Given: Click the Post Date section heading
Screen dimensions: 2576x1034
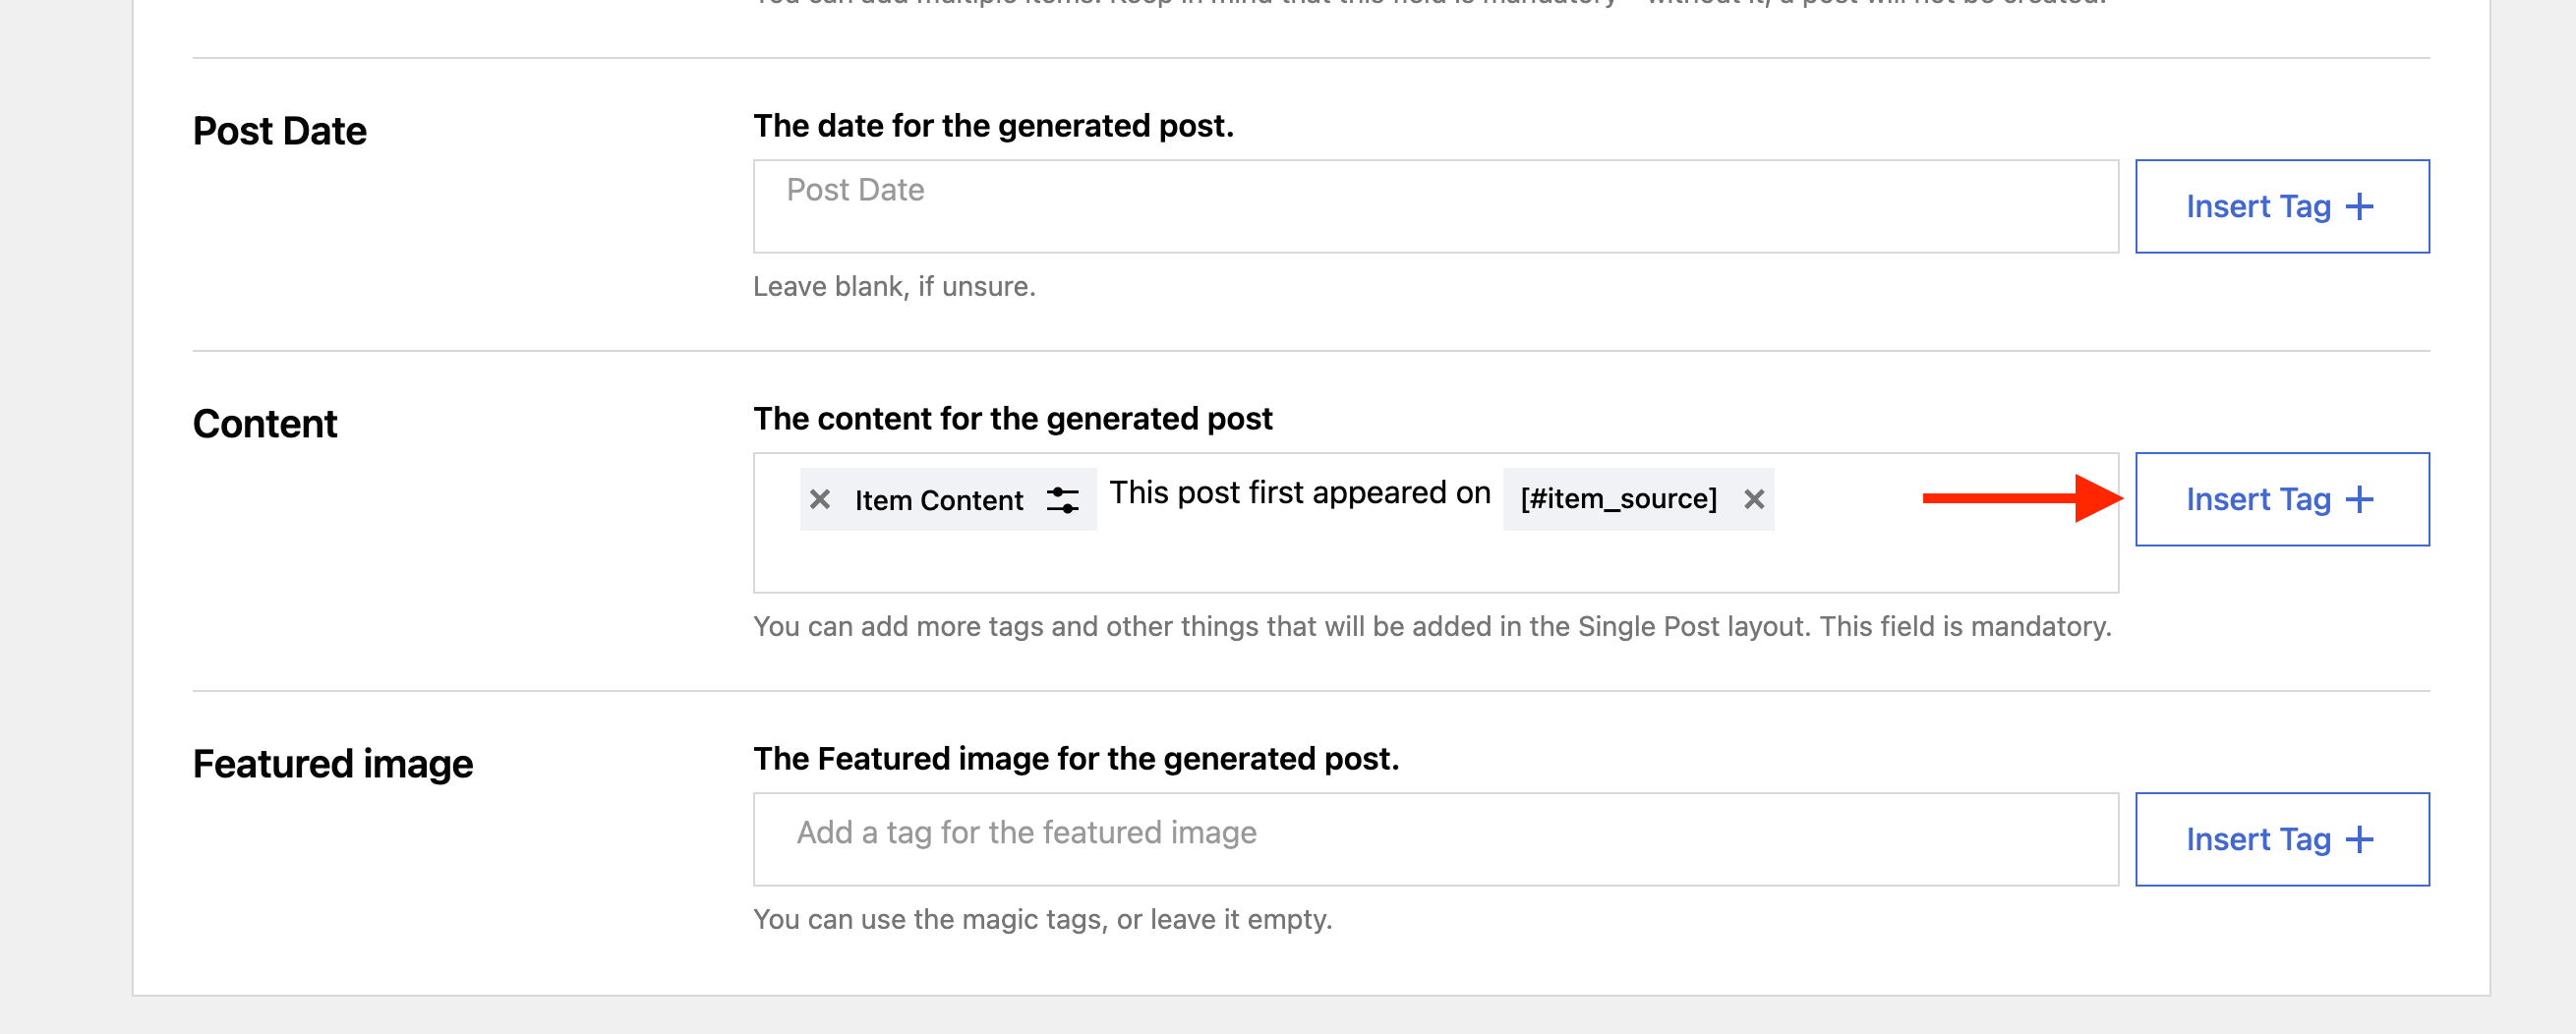Looking at the screenshot, I should pyautogui.click(x=280, y=131).
